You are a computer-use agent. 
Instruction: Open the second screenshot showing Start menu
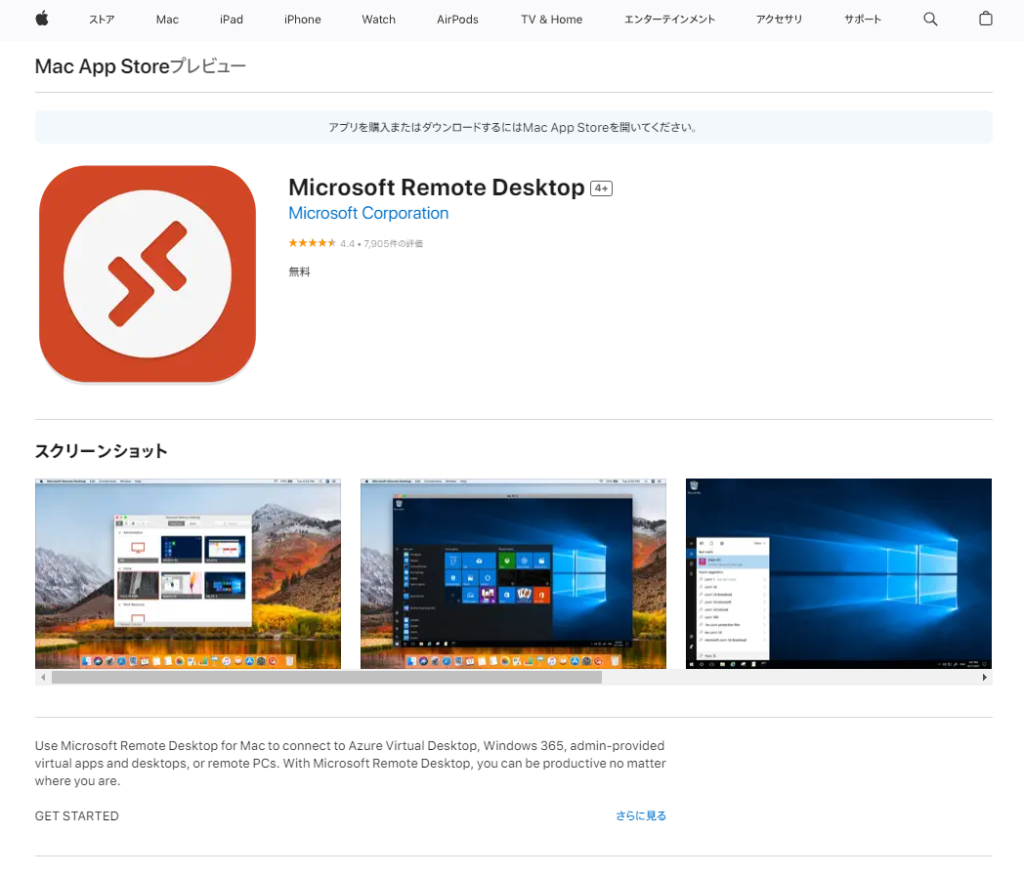click(513, 574)
